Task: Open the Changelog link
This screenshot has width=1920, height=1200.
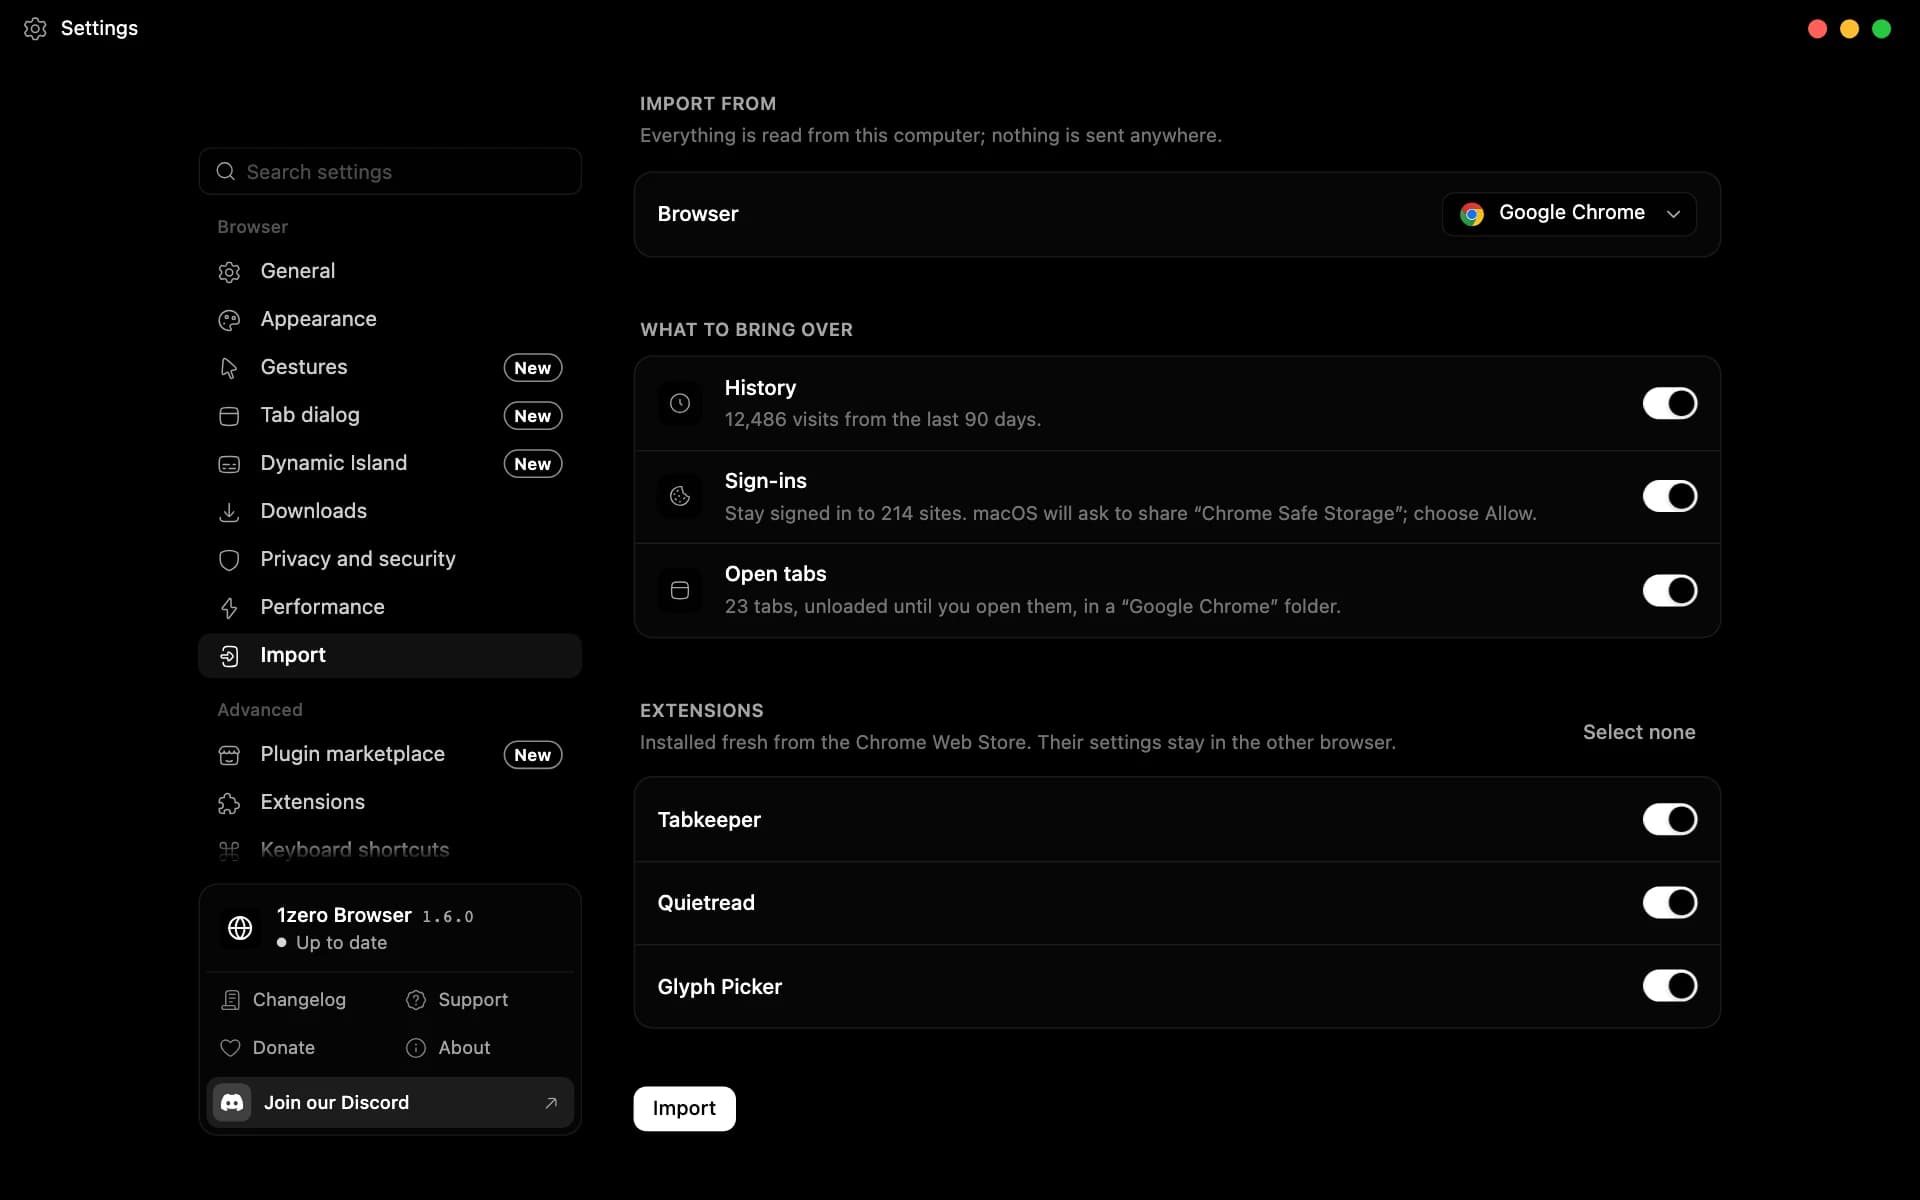Action: point(283,1000)
